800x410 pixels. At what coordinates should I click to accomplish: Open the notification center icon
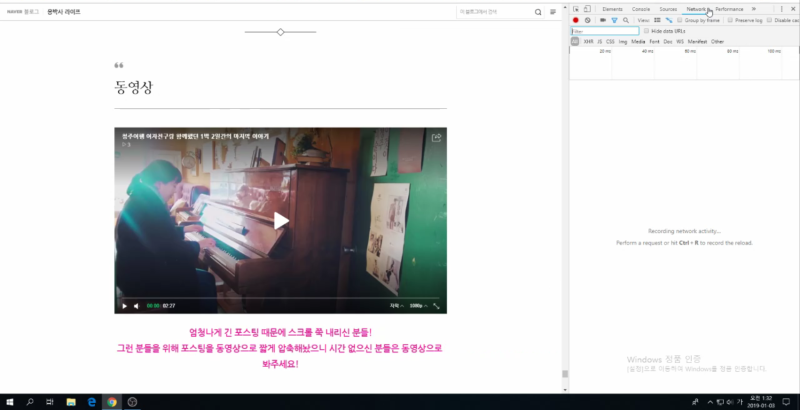pyautogui.click(x=786, y=402)
